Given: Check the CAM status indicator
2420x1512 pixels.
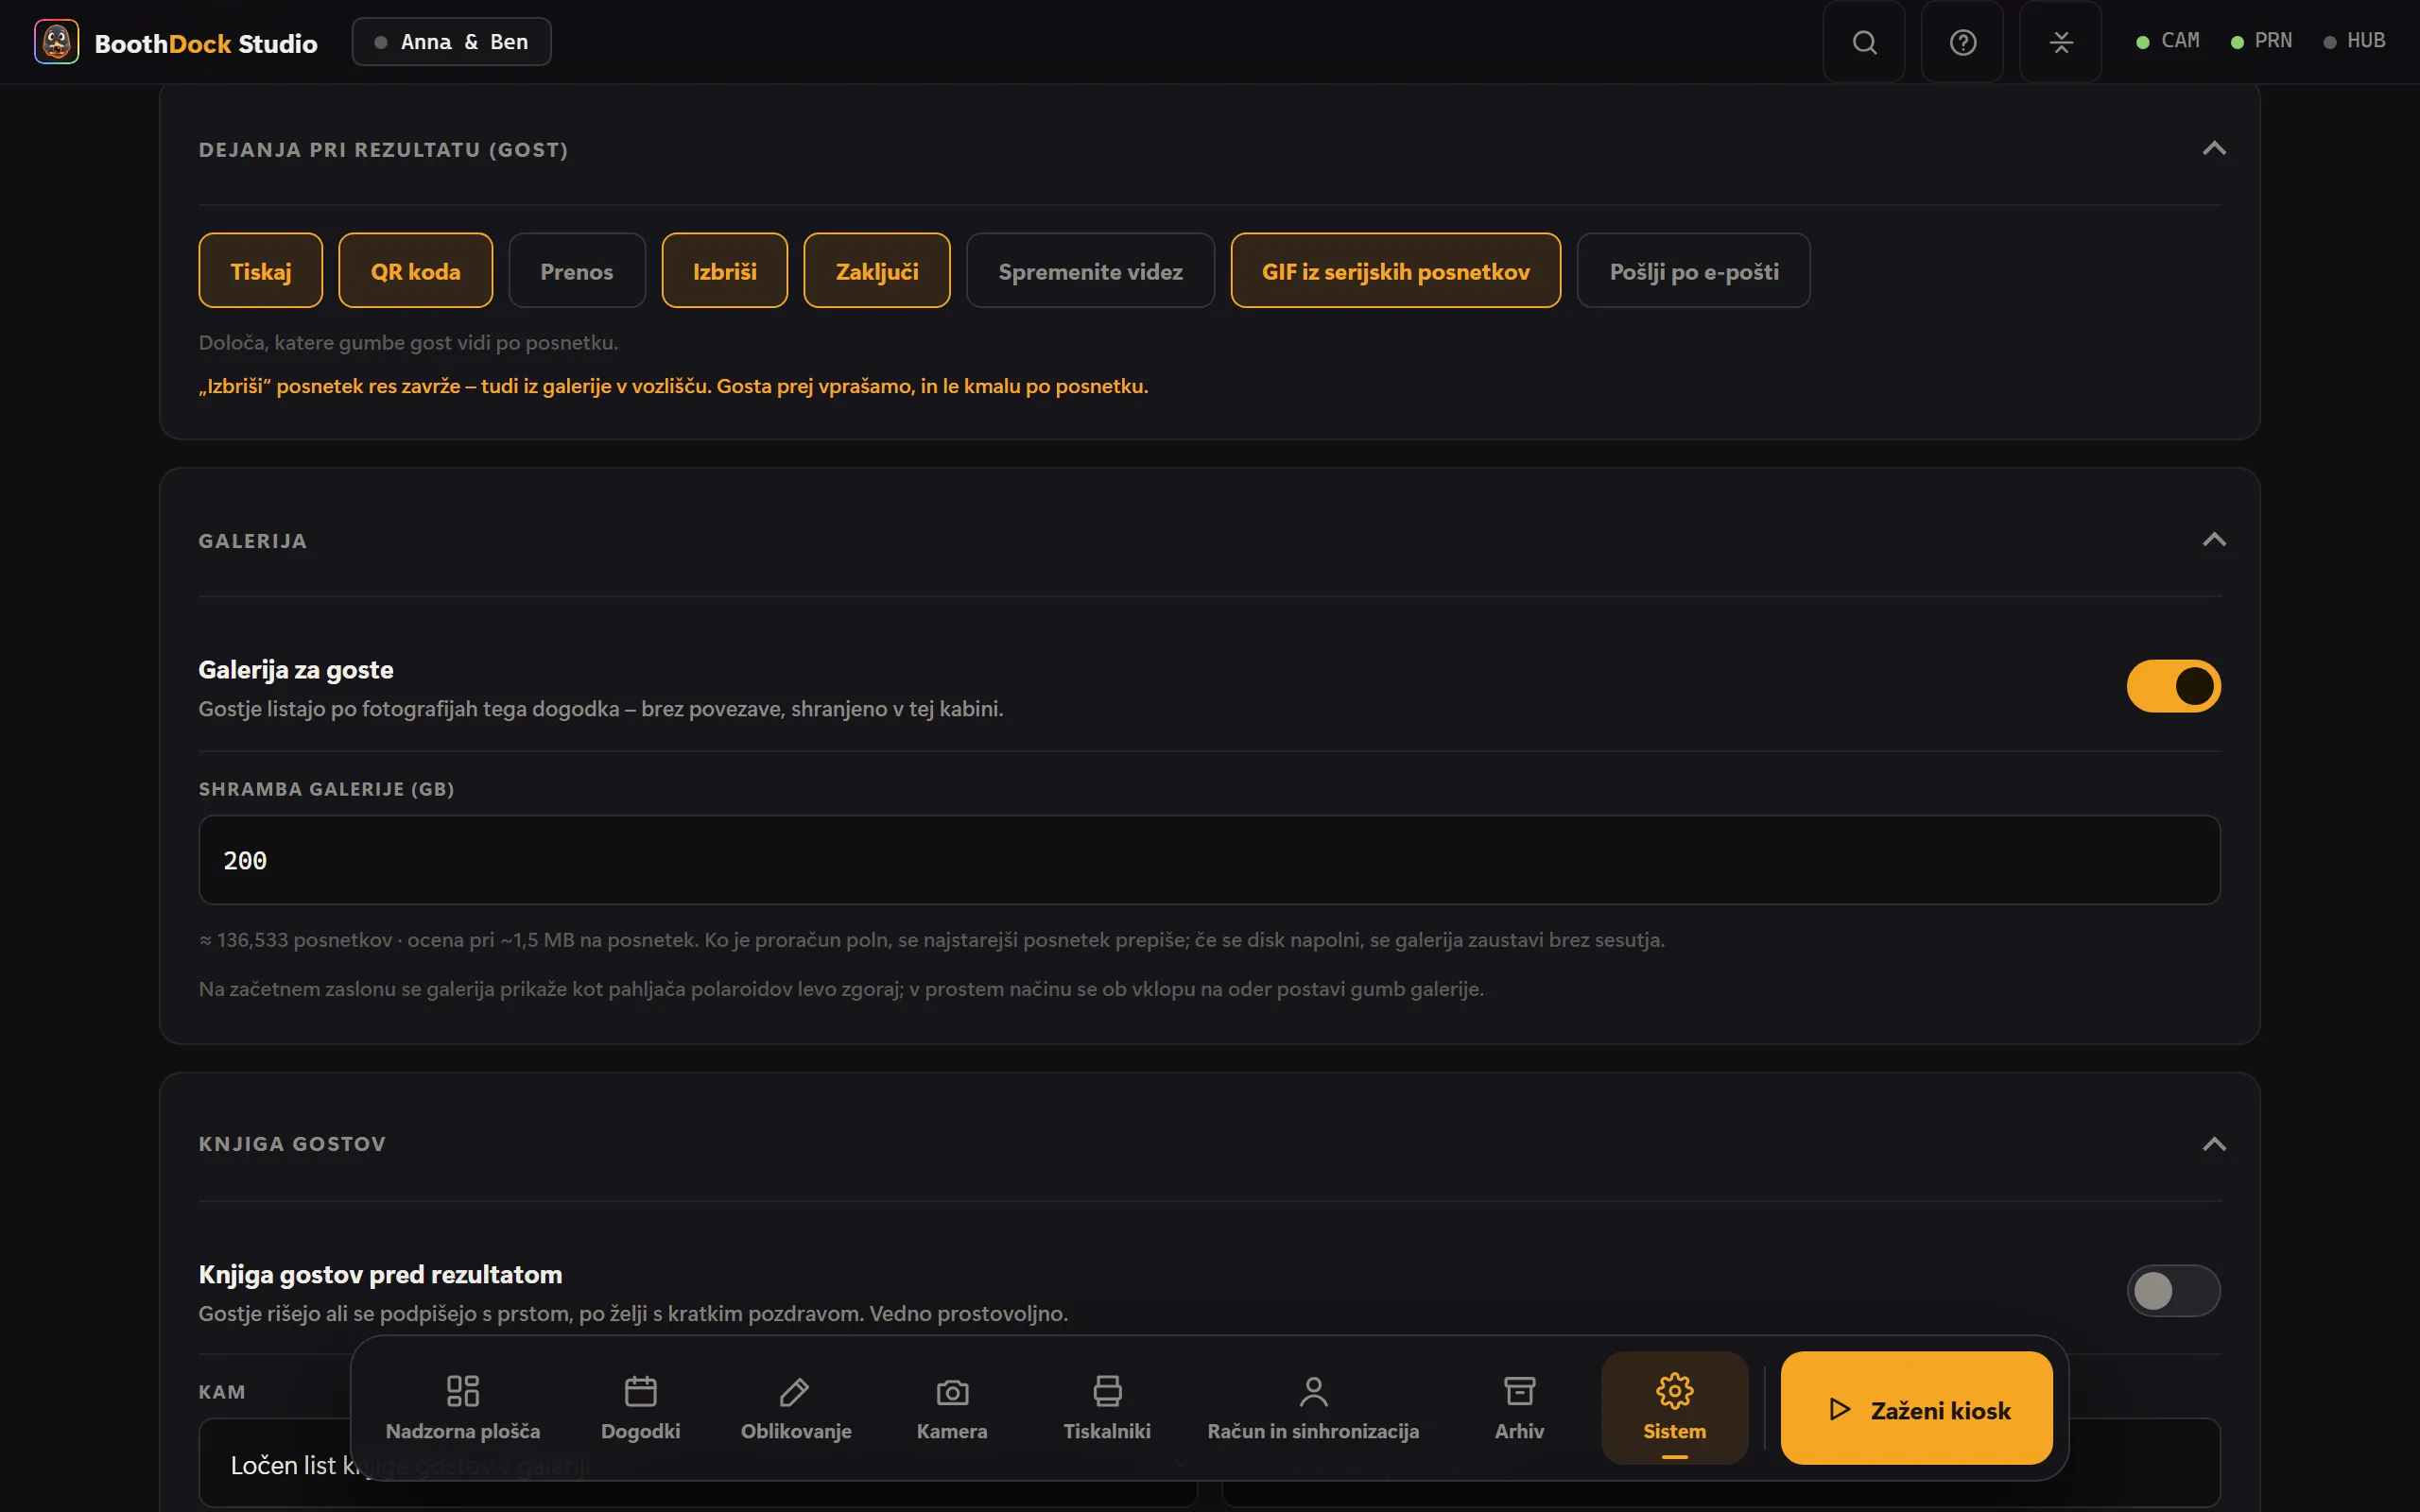Looking at the screenshot, I should click(2168, 41).
